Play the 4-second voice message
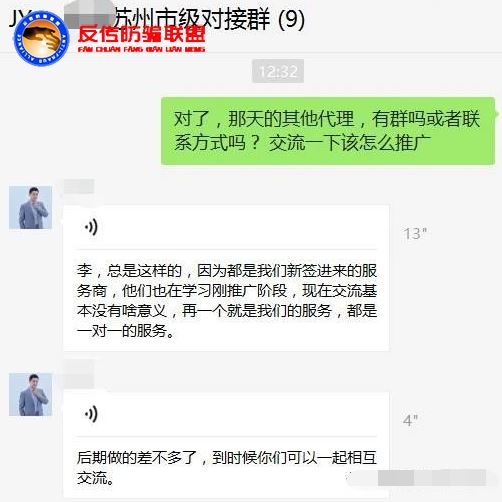 (x=91, y=414)
